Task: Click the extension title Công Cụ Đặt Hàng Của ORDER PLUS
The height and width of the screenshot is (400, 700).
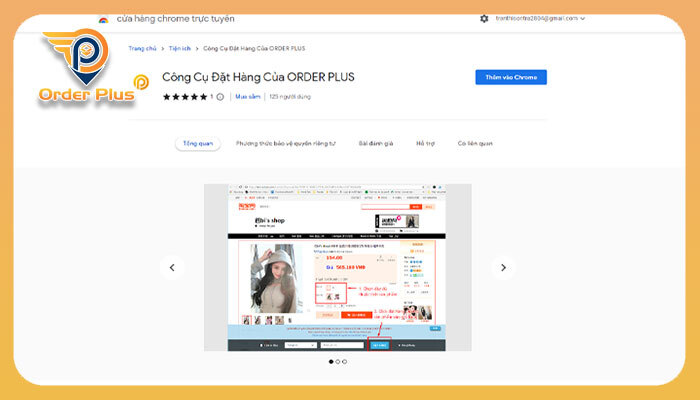Action: [258, 77]
